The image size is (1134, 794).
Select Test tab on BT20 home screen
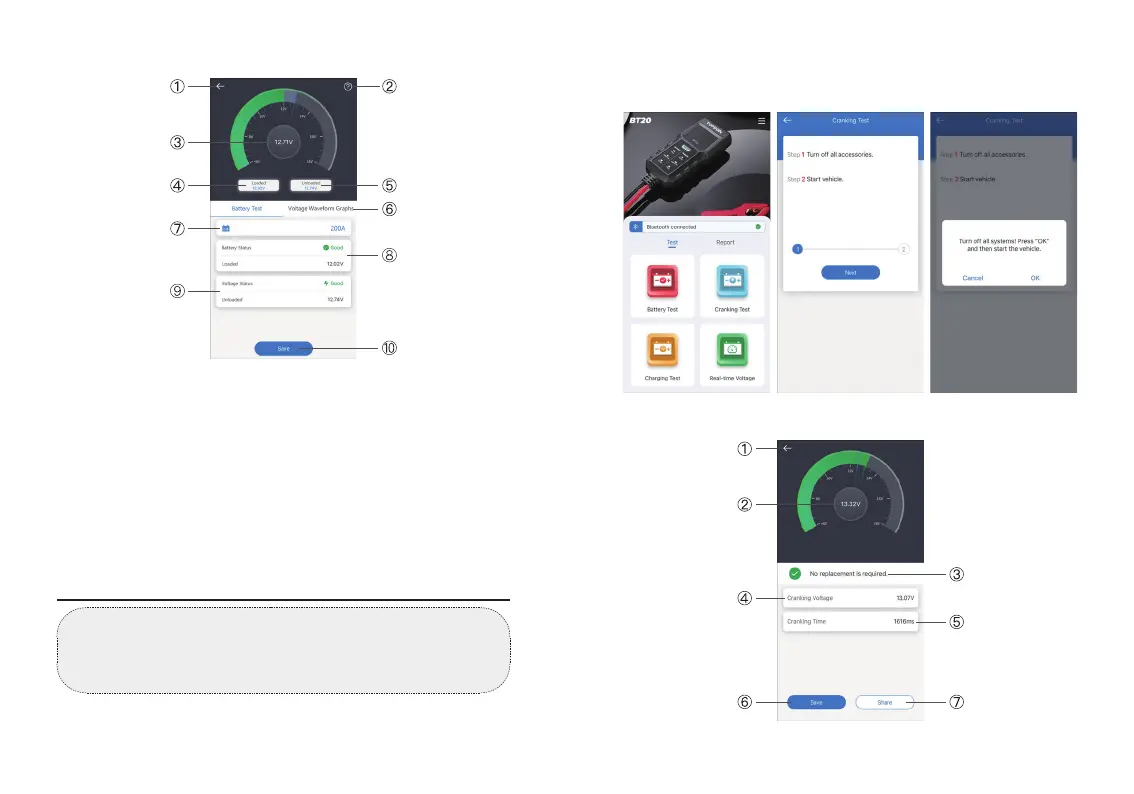673,243
